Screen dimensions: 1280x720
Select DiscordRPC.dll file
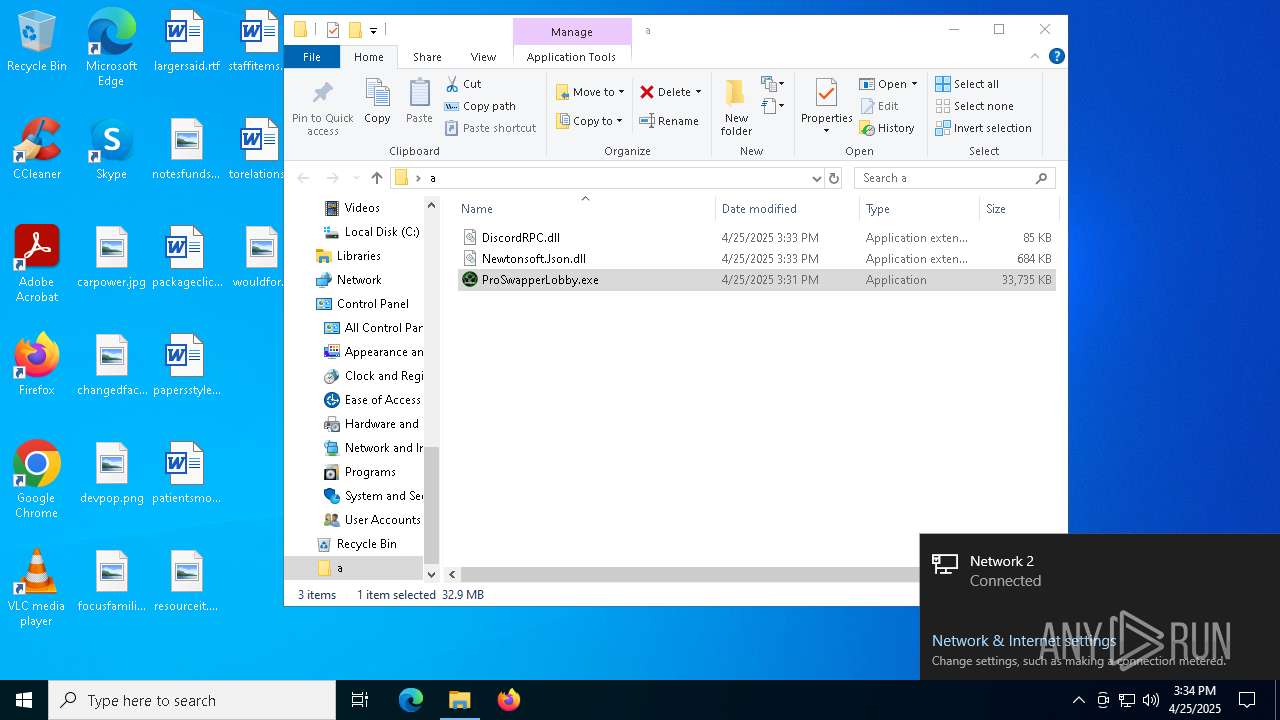(x=756, y=238)
